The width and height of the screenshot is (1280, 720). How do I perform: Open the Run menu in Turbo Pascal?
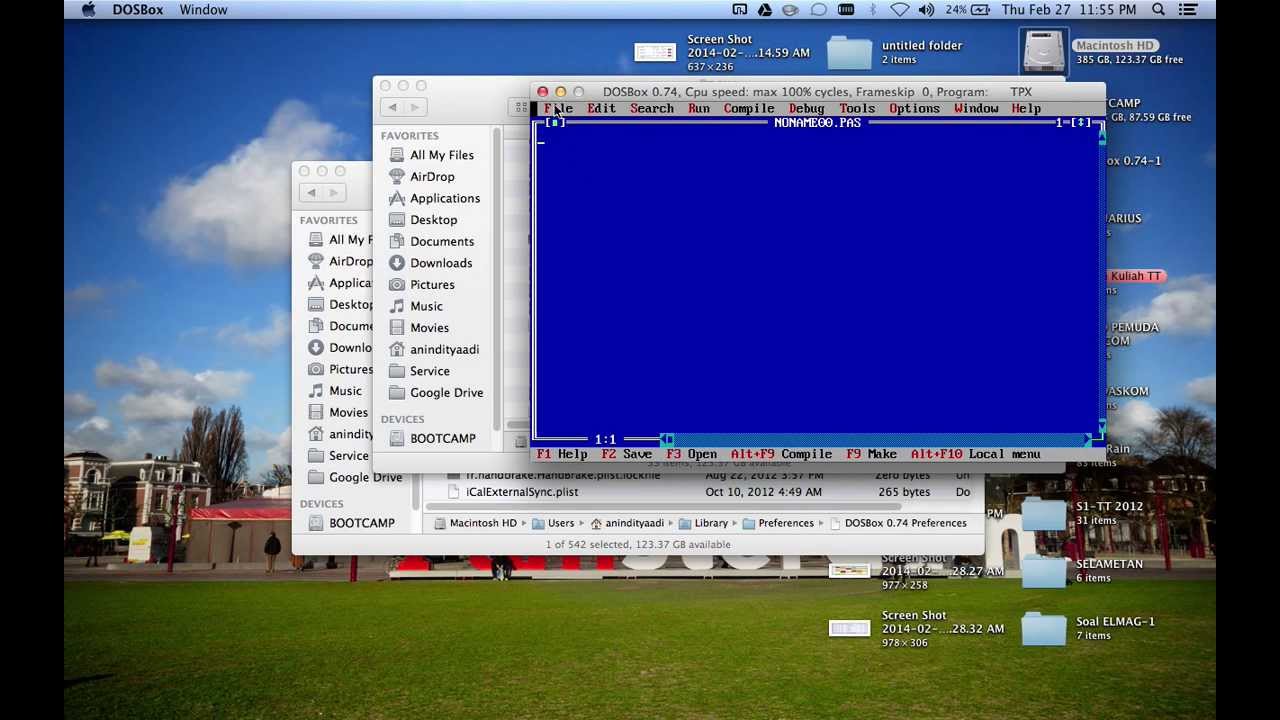(x=699, y=108)
